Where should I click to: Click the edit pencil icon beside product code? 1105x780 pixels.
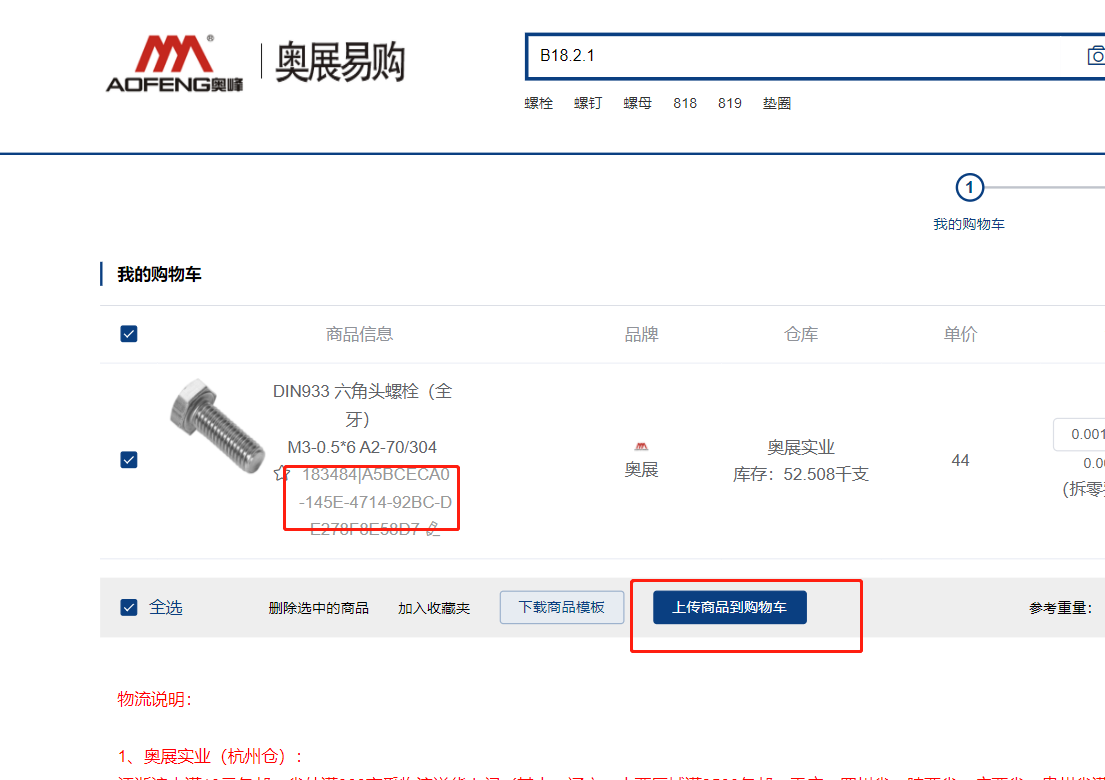[433, 528]
